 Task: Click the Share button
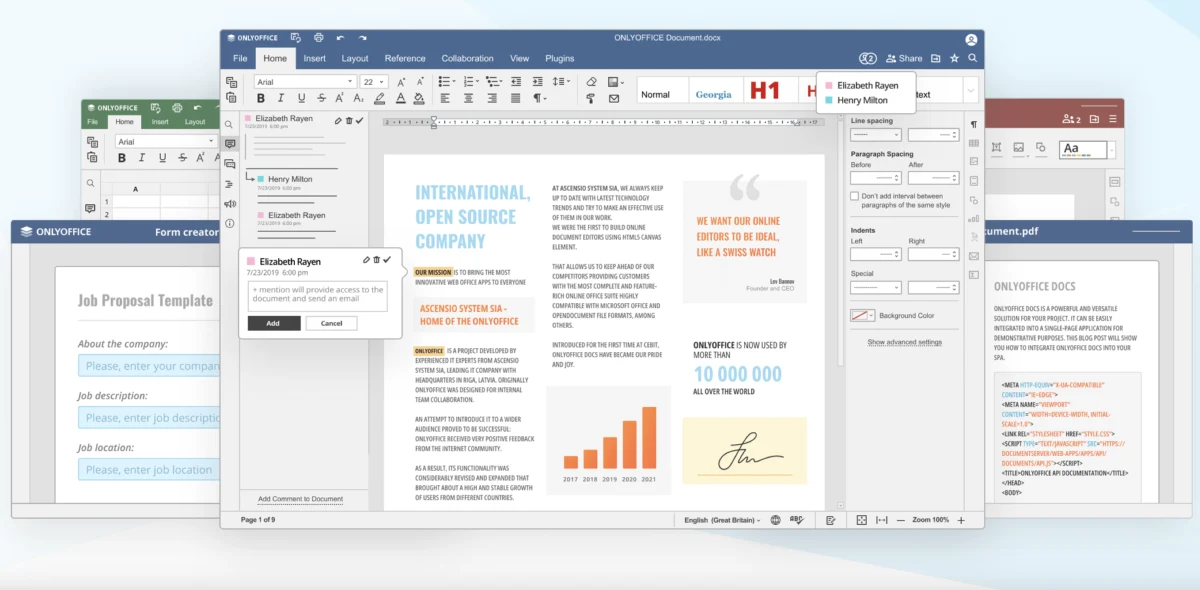[x=904, y=58]
